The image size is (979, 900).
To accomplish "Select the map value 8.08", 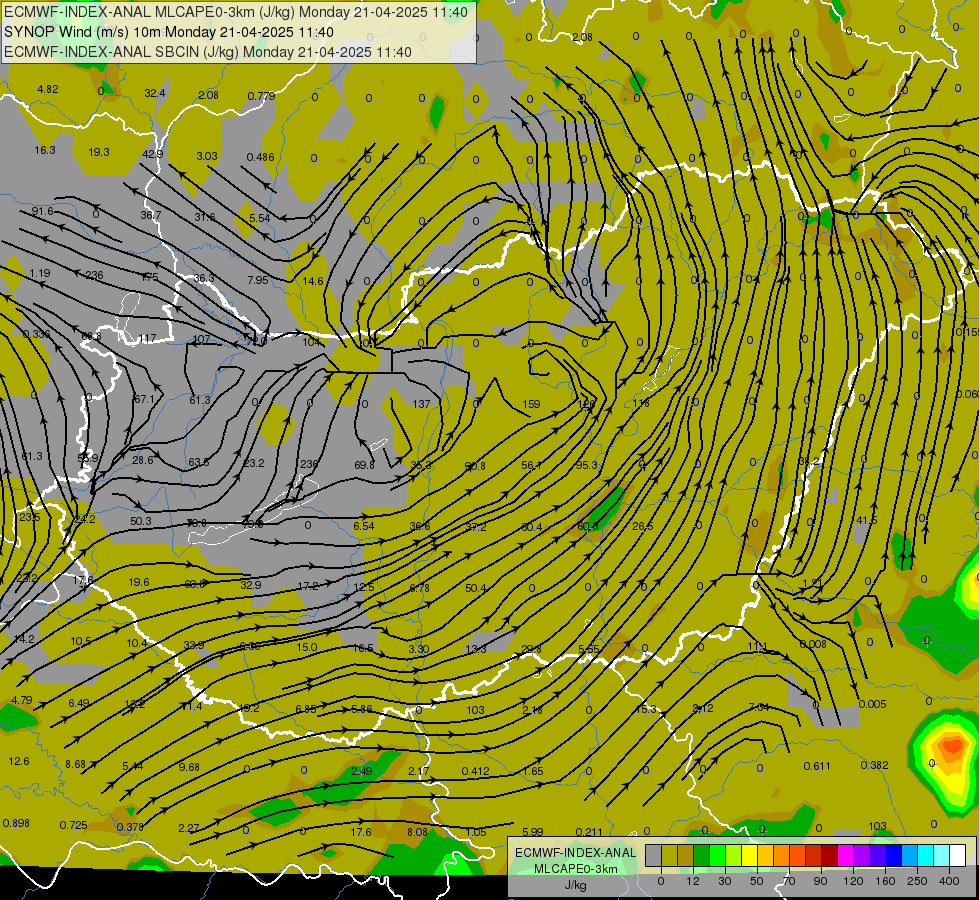I will 417,832.
